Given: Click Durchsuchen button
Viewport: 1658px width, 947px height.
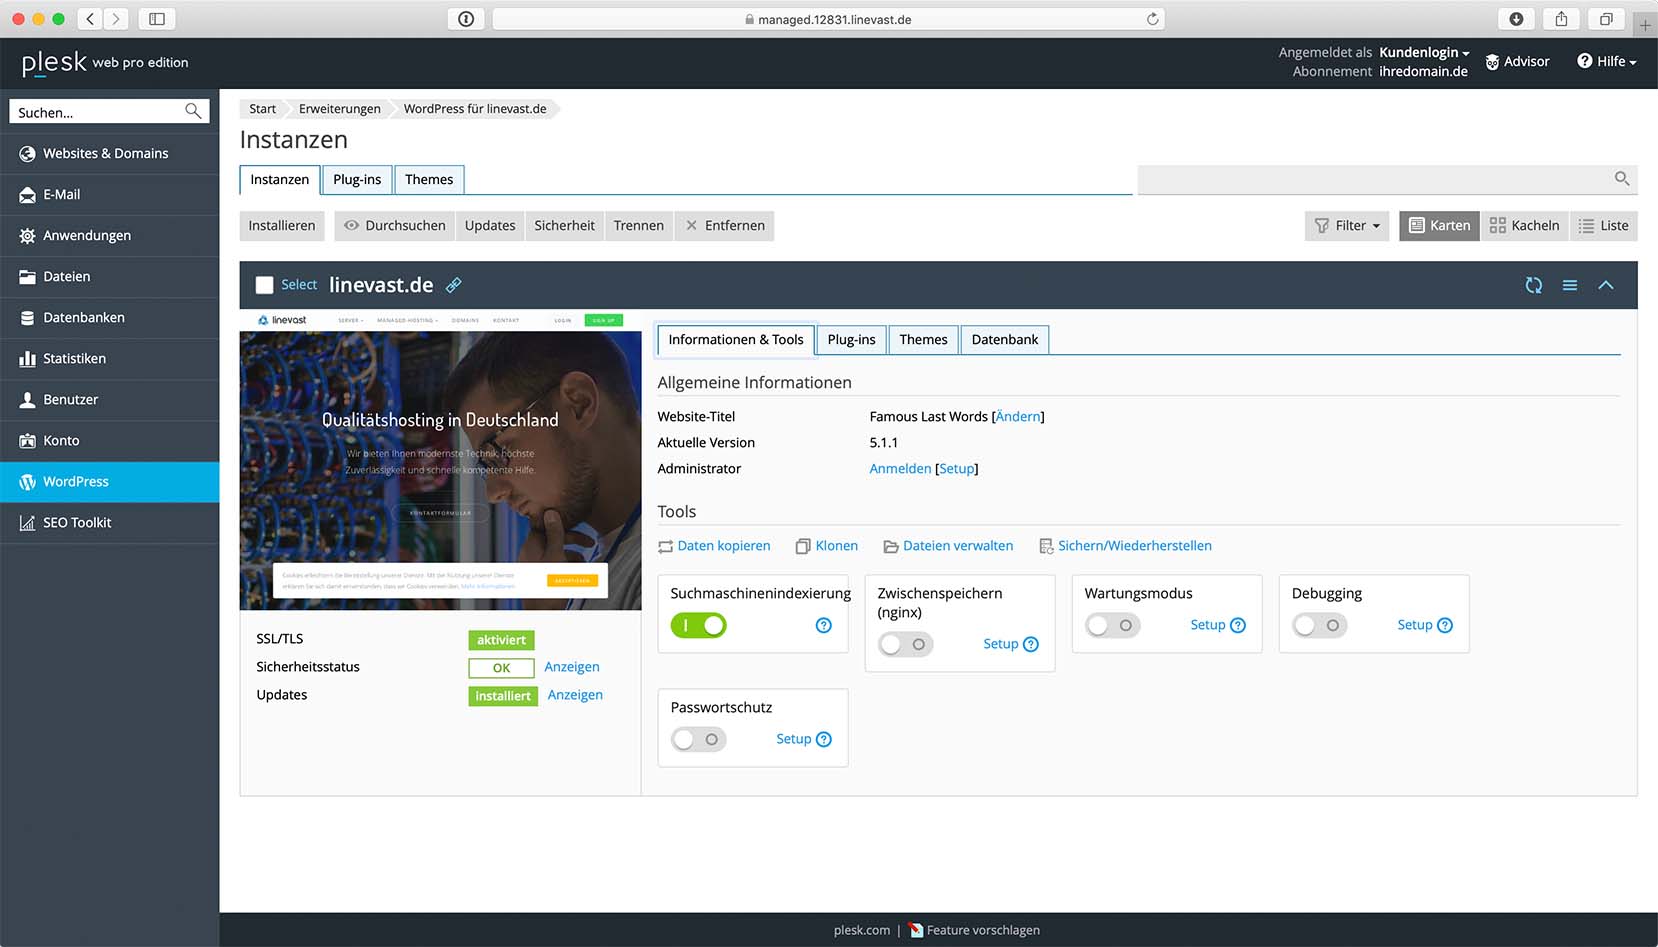Looking at the screenshot, I should tap(395, 226).
